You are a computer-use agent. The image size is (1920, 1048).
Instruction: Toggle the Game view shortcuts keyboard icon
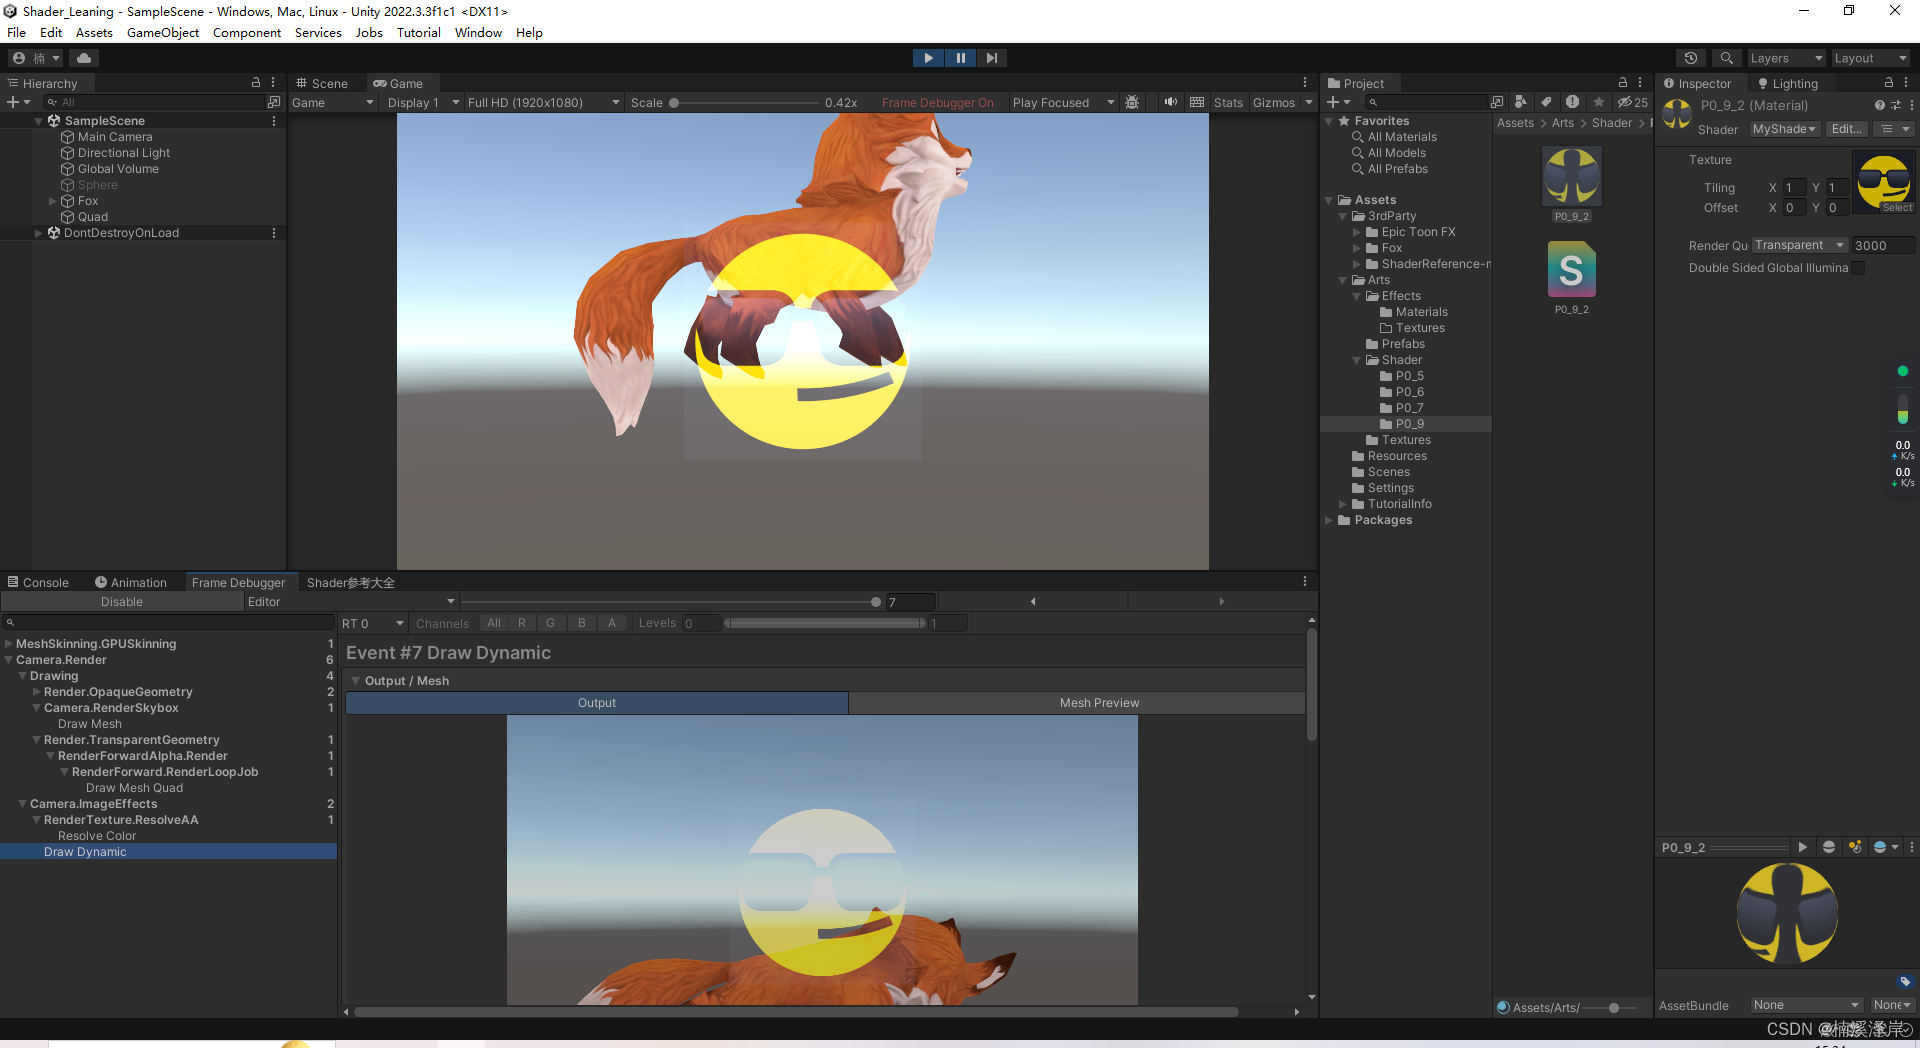click(x=1197, y=102)
